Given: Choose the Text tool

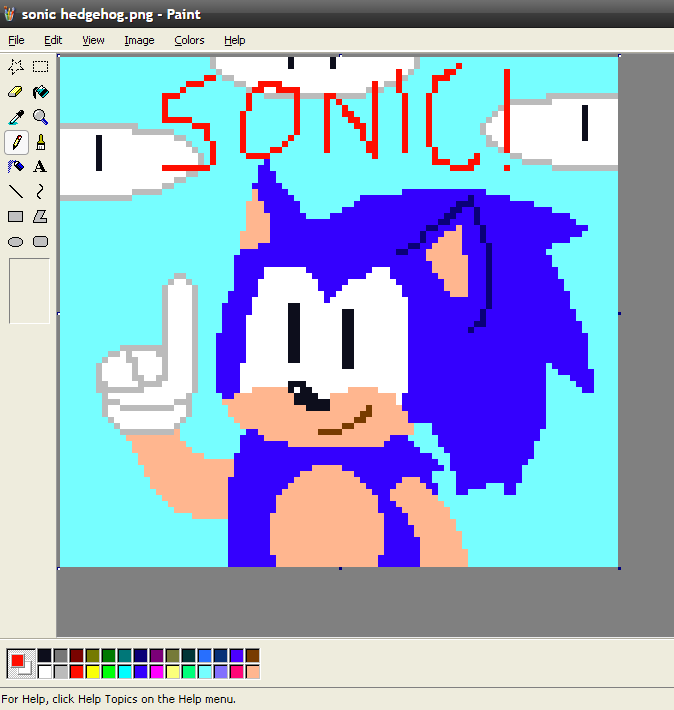Looking at the screenshot, I should [40, 167].
